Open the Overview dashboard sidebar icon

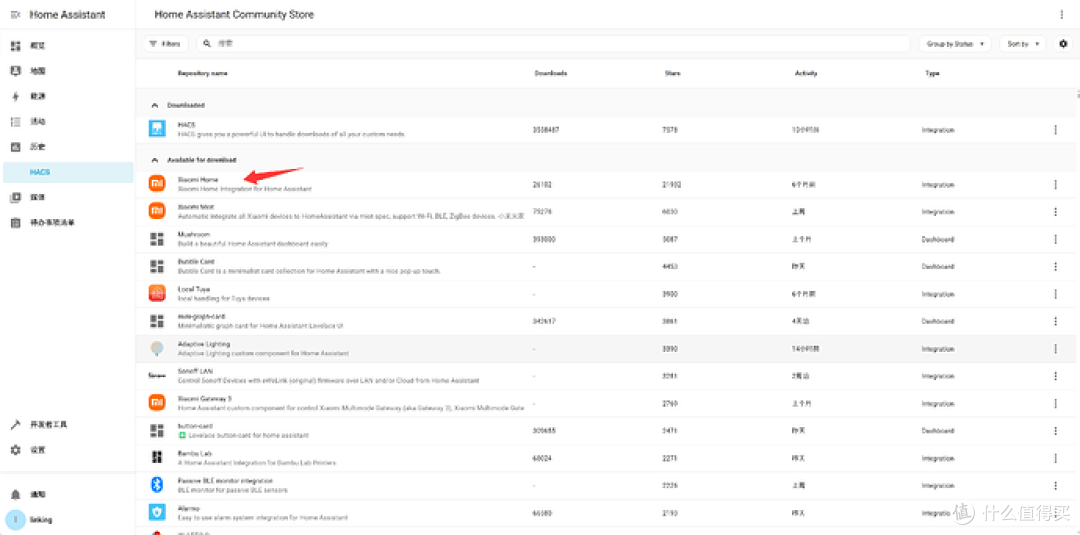[16, 45]
